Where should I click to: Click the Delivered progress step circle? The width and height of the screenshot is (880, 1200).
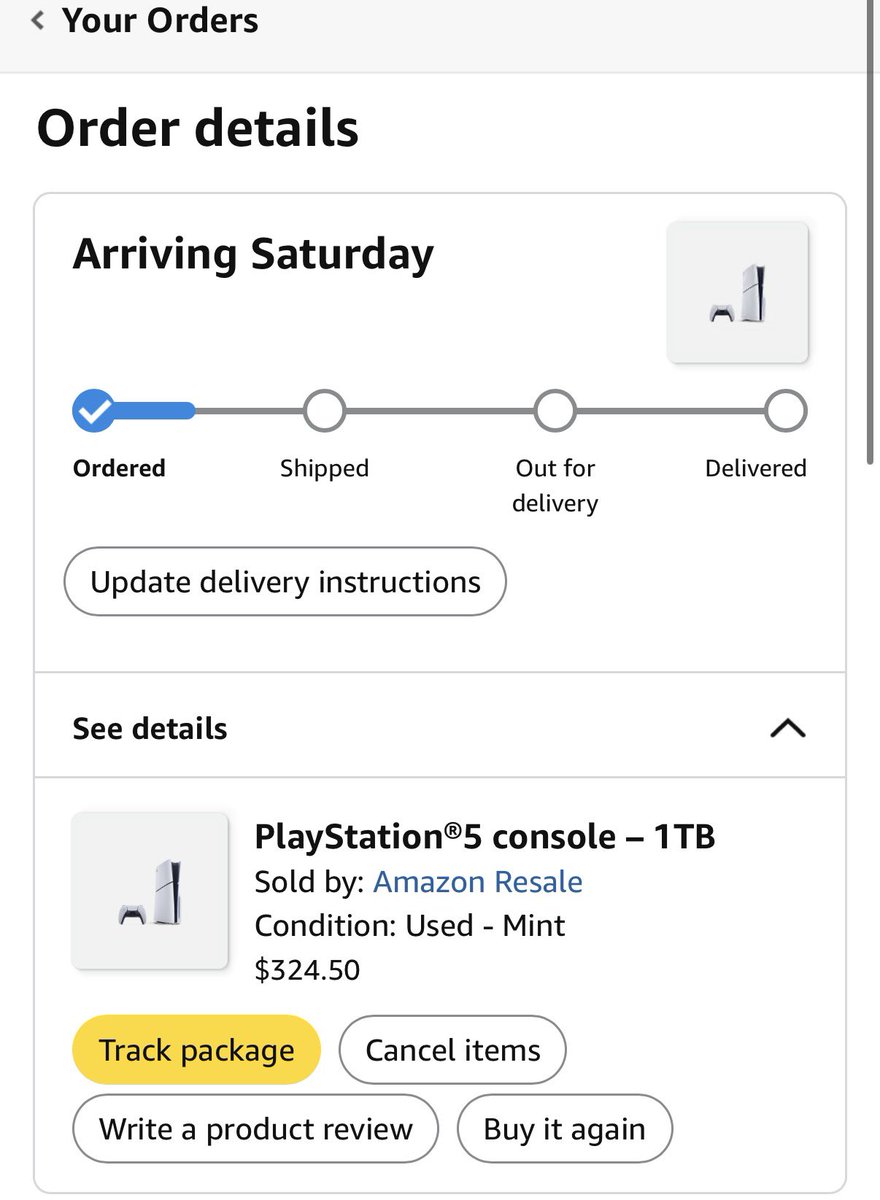[x=786, y=411]
